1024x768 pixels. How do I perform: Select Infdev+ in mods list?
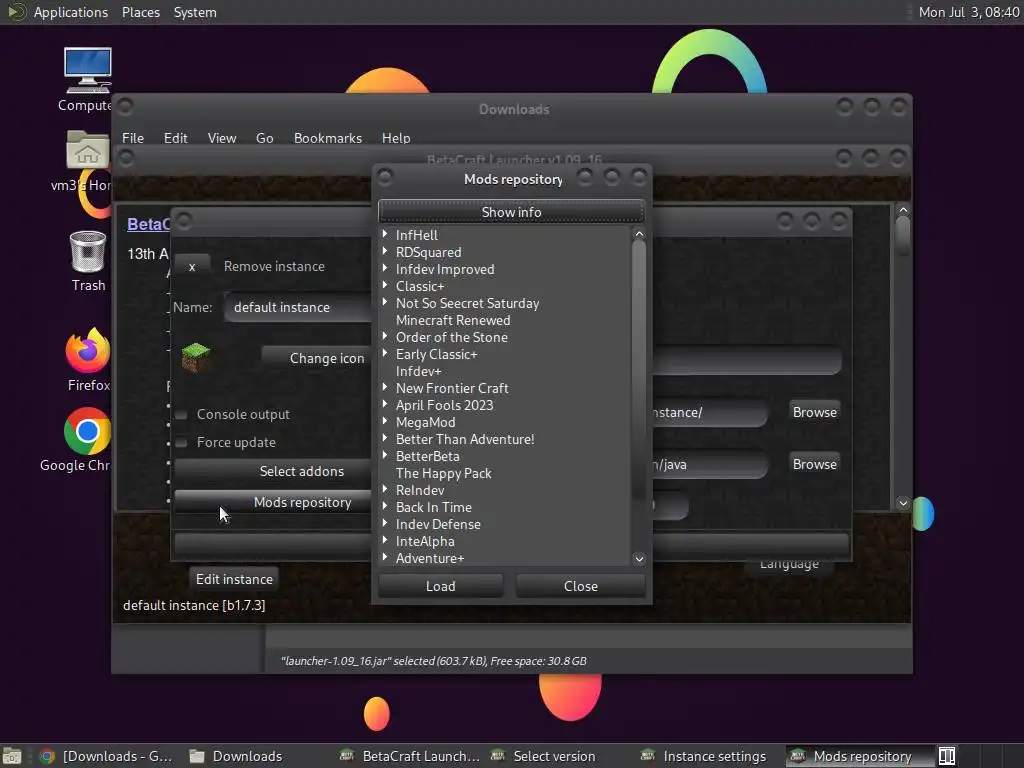click(418, 371)
